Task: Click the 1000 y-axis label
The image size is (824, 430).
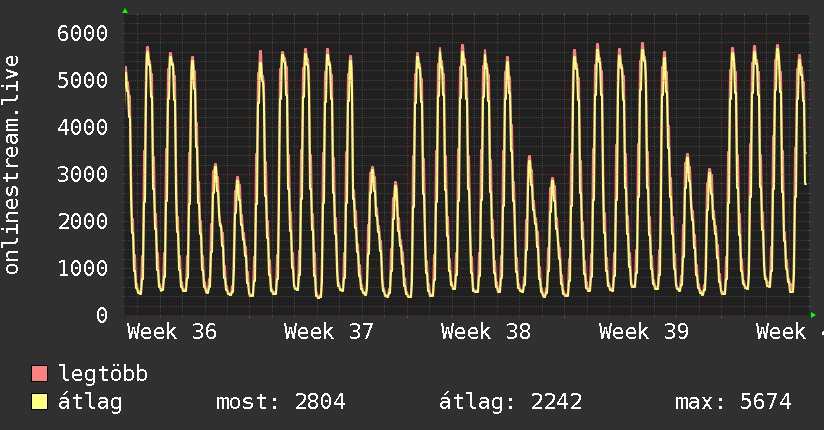Action: (83, 268)
